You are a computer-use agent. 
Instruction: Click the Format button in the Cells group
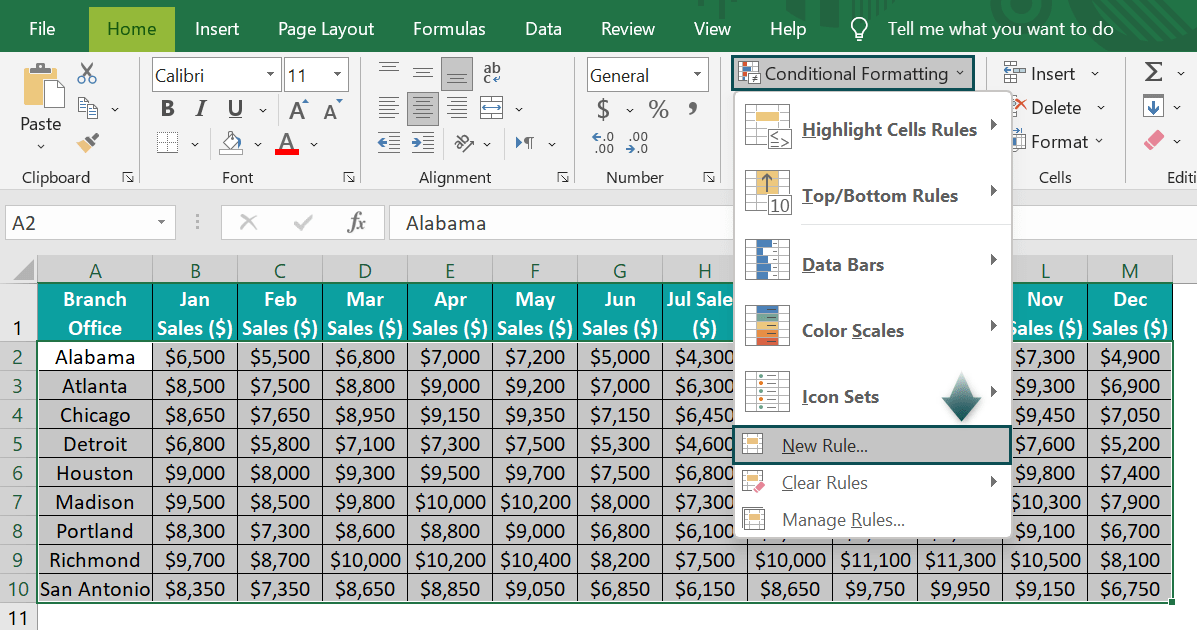click(1058, 142)
